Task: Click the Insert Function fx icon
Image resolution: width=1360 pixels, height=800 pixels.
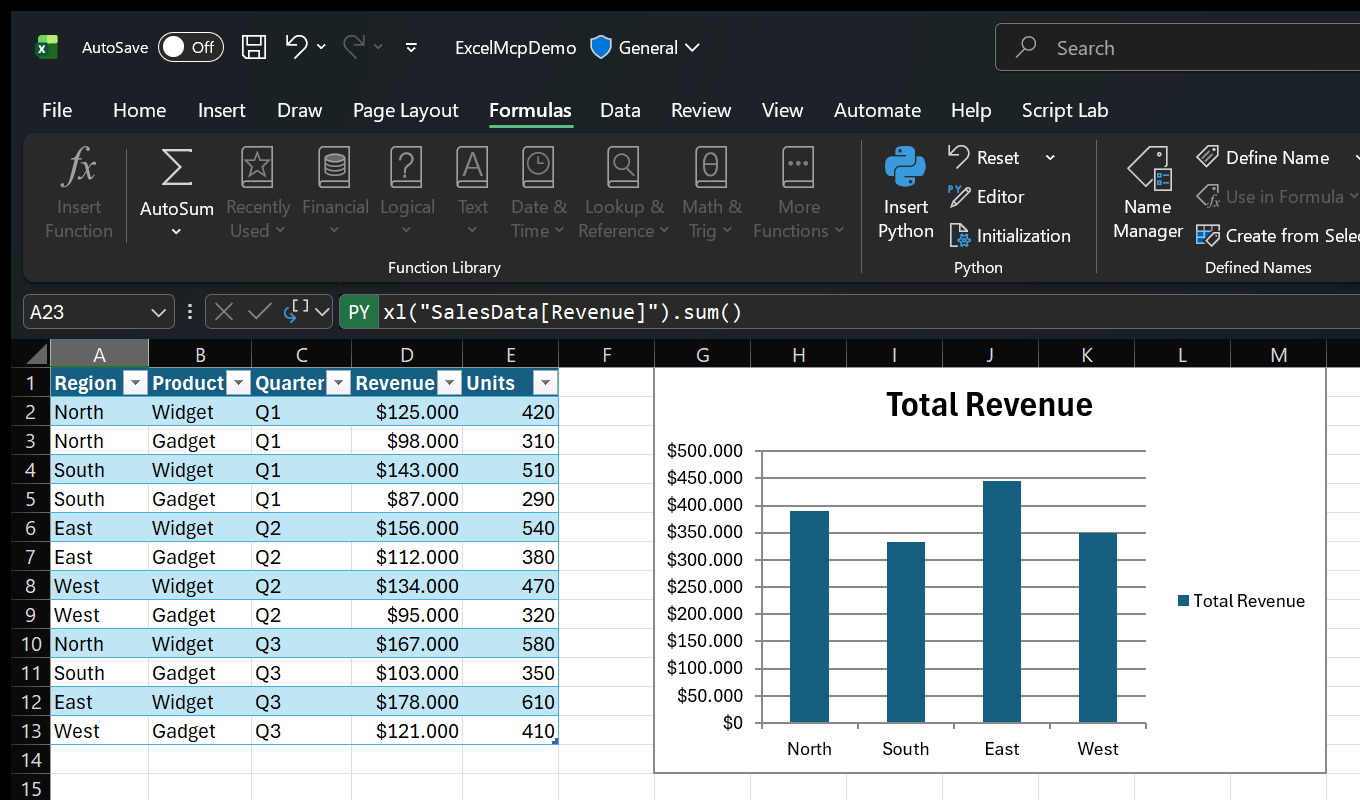Action: click(x=78, y=167)
